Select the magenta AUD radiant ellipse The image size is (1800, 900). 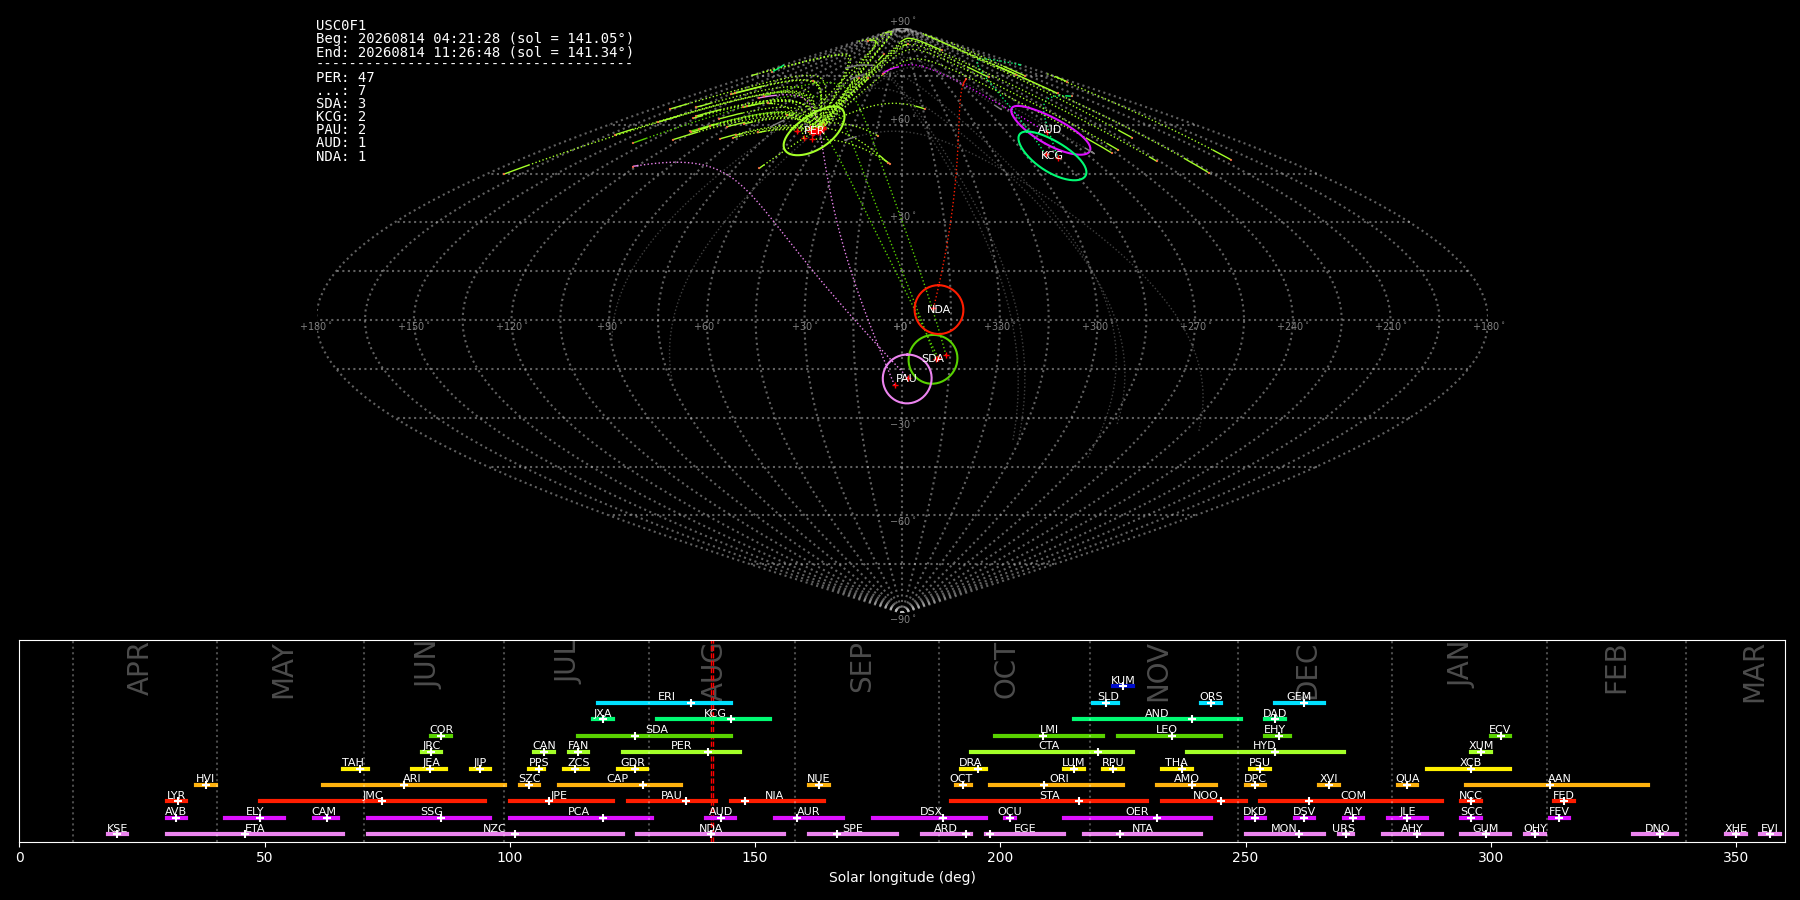point(1050,130)
